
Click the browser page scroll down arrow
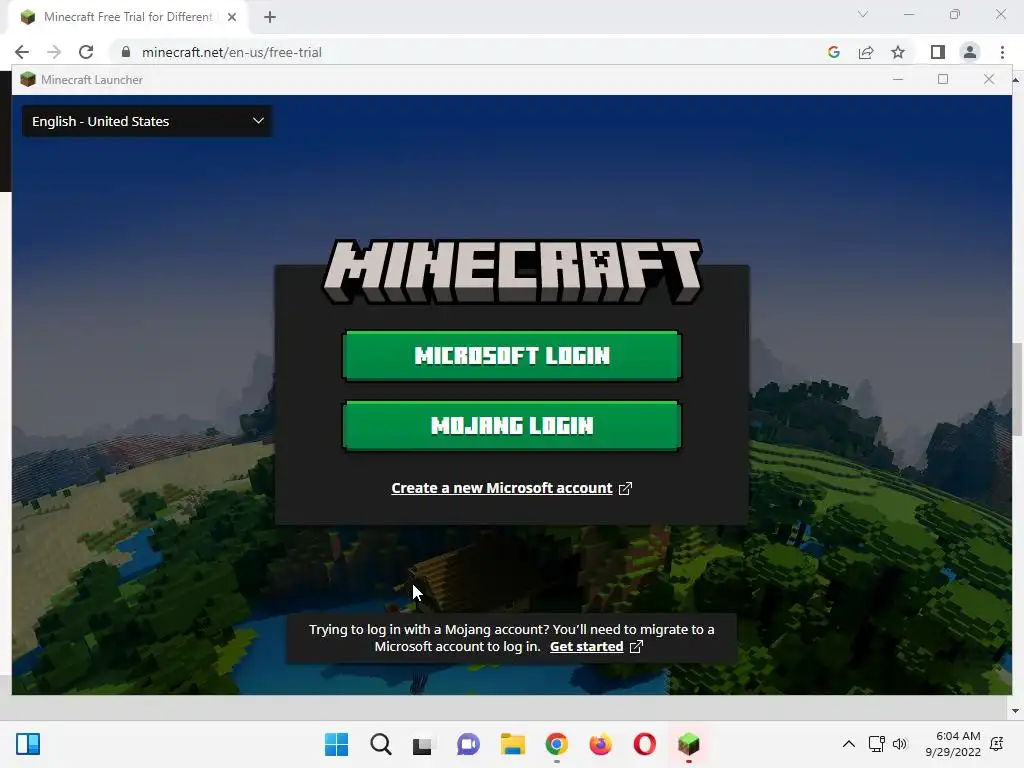tap(1016, 711)
